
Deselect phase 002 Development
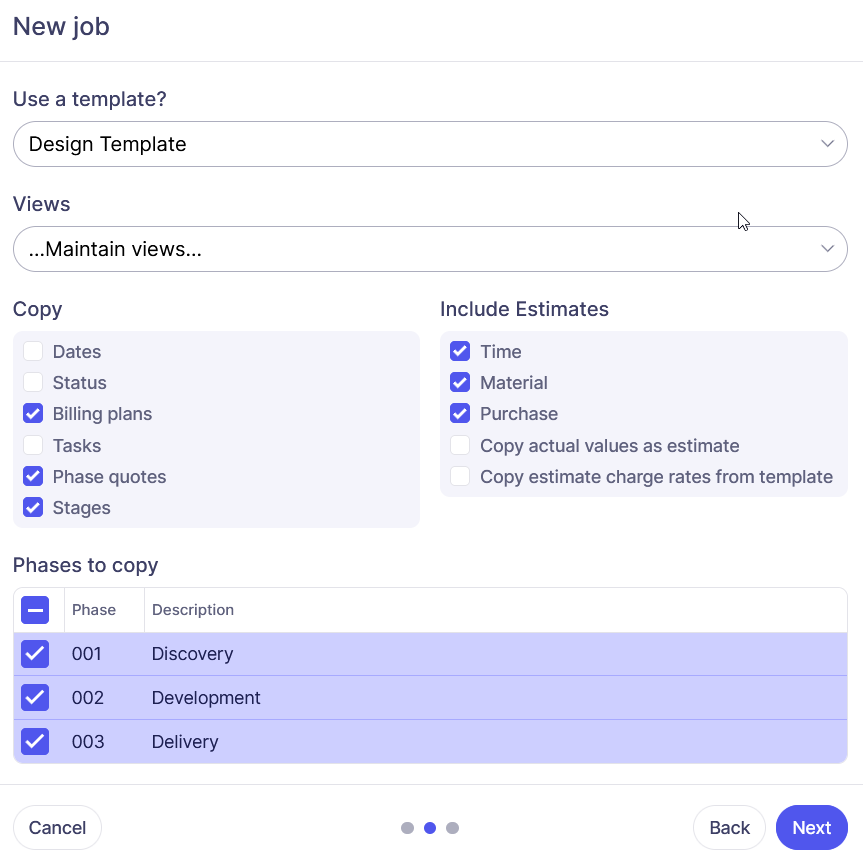35,698
